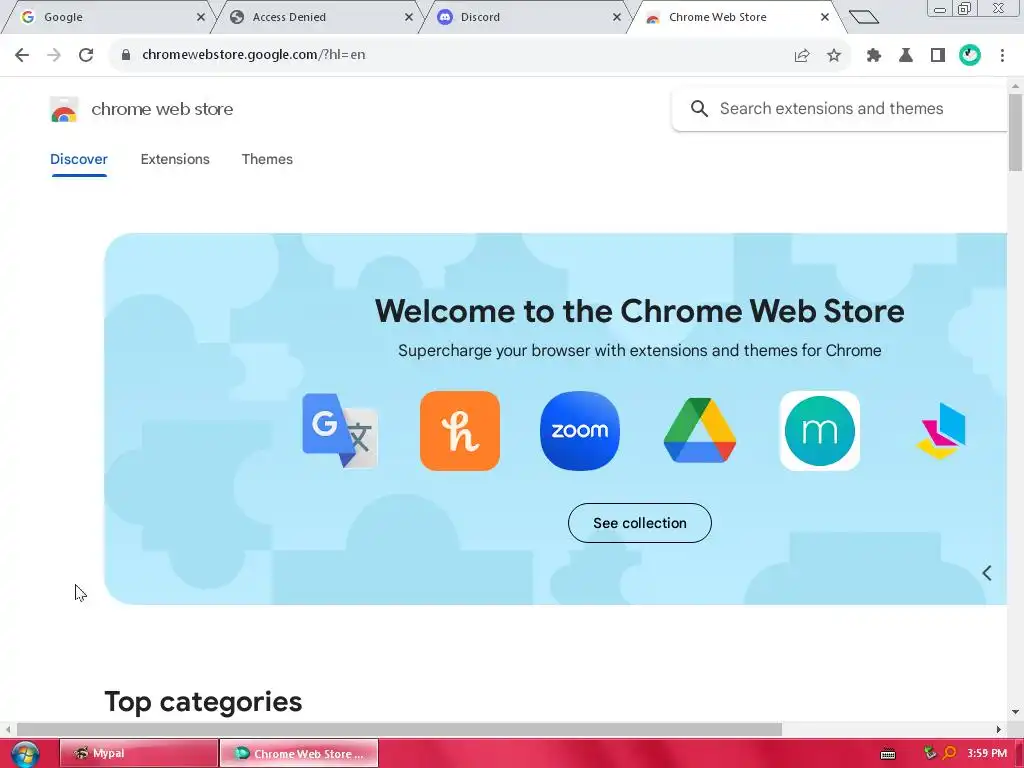The image size is (1024, 768).
Task: Share this page via share icon
Action: coord(802,56)
